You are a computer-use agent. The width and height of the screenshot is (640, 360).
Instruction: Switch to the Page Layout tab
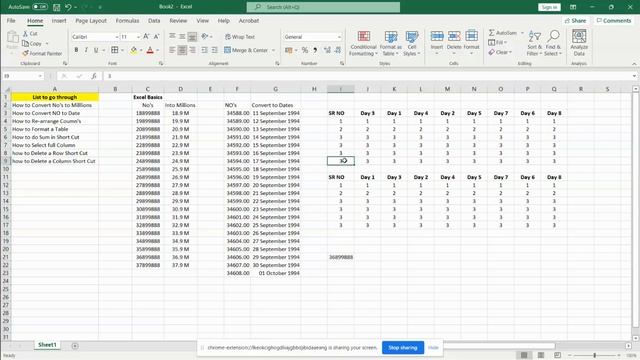click(x=91, y=21)
